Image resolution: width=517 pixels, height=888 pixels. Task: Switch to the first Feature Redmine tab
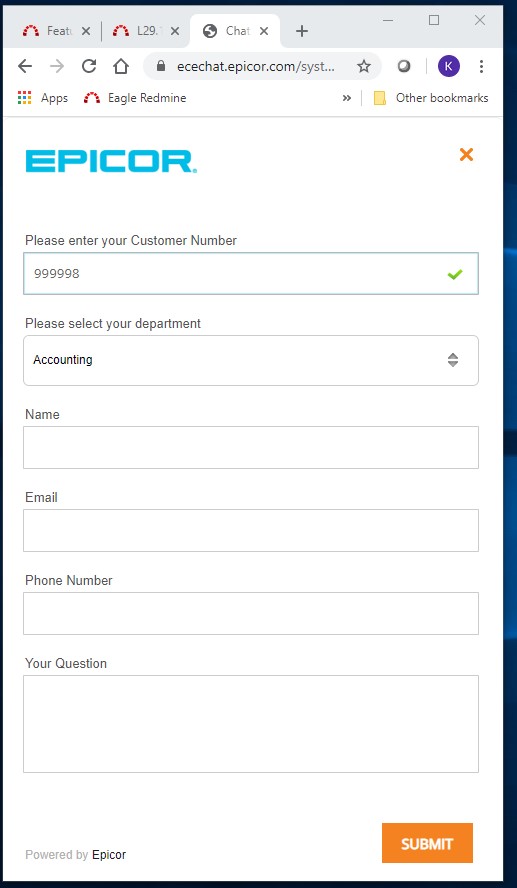point(55,31)
